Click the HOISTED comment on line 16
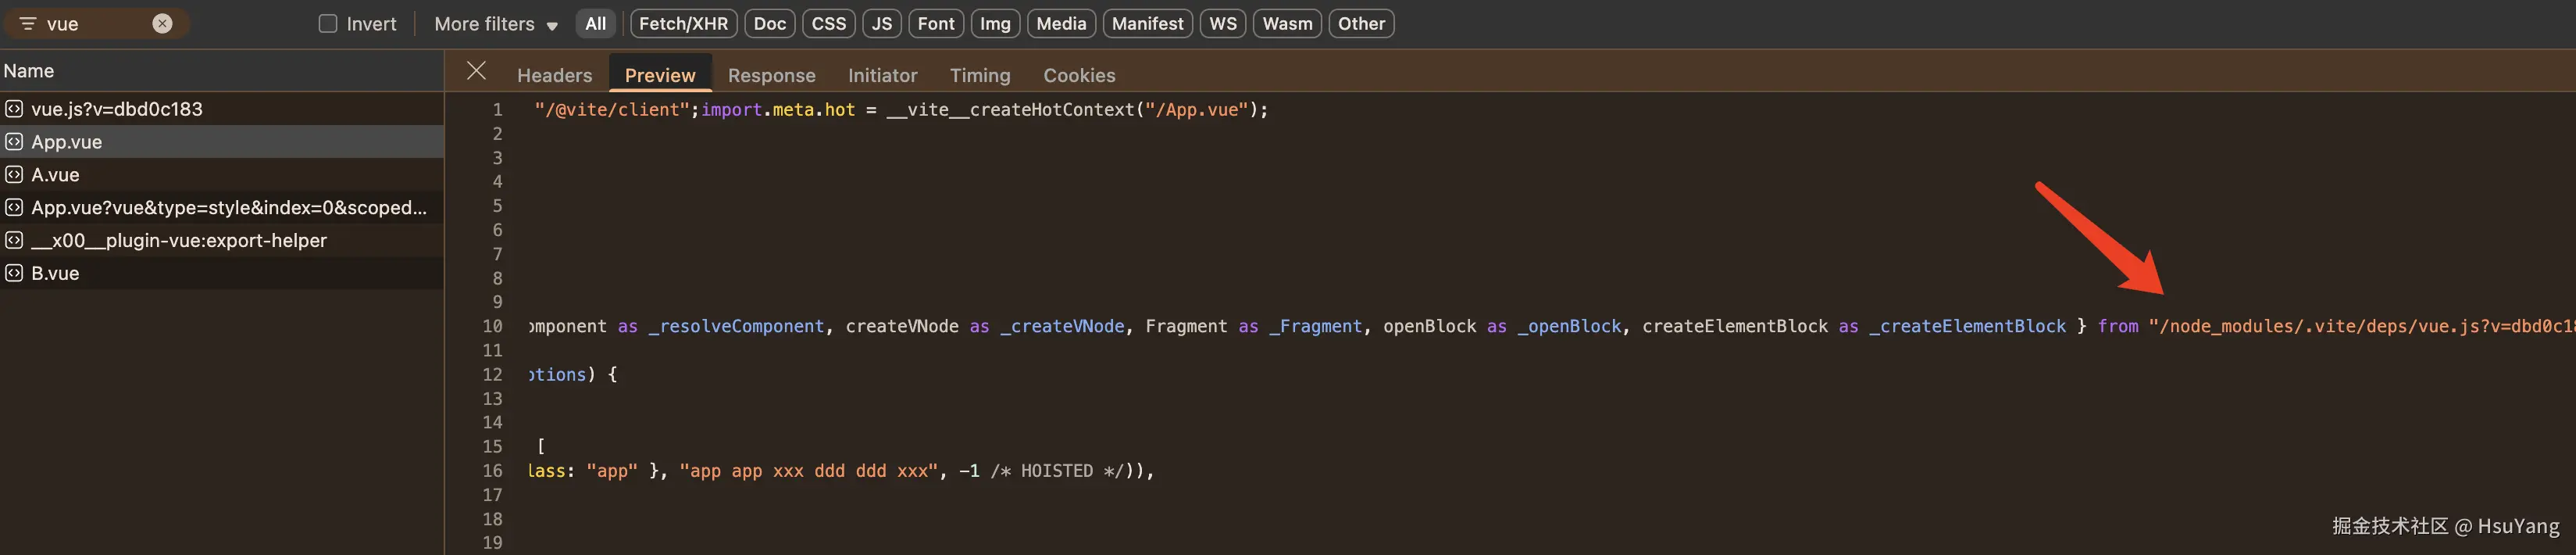 coord(1058,471)
